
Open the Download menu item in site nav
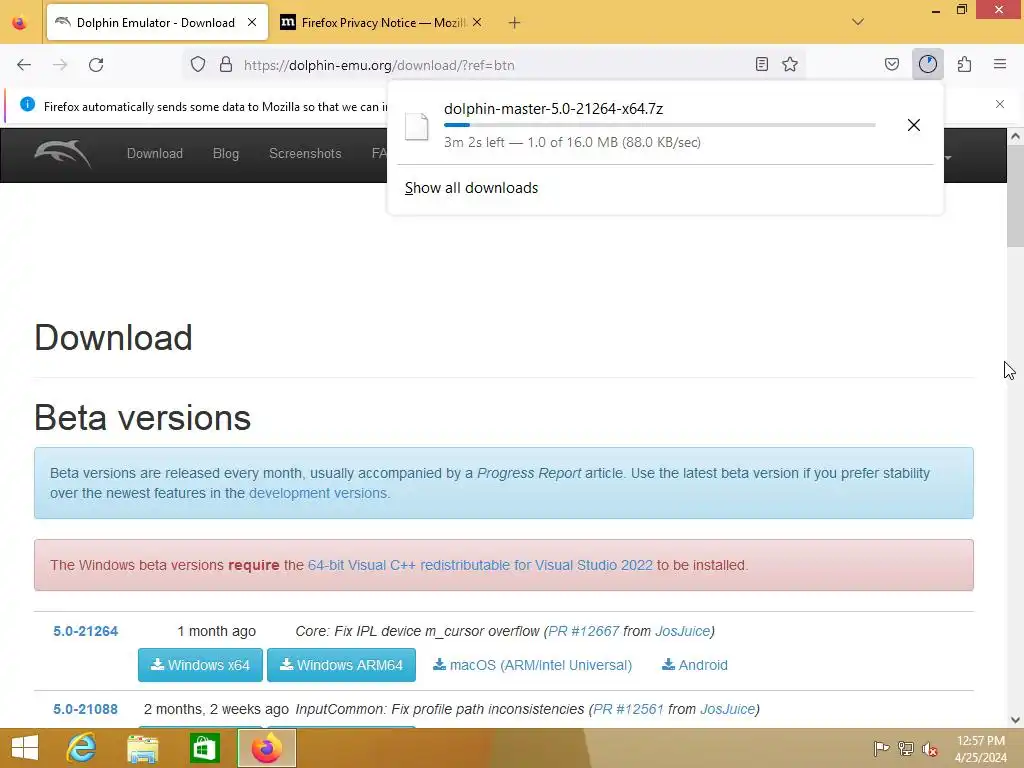[x=155, y=153]
